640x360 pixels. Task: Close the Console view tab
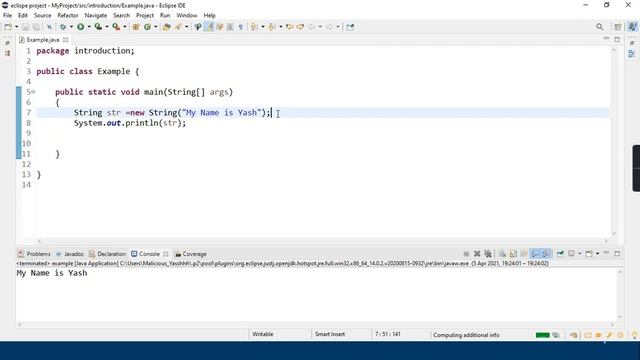pos(166,254)
